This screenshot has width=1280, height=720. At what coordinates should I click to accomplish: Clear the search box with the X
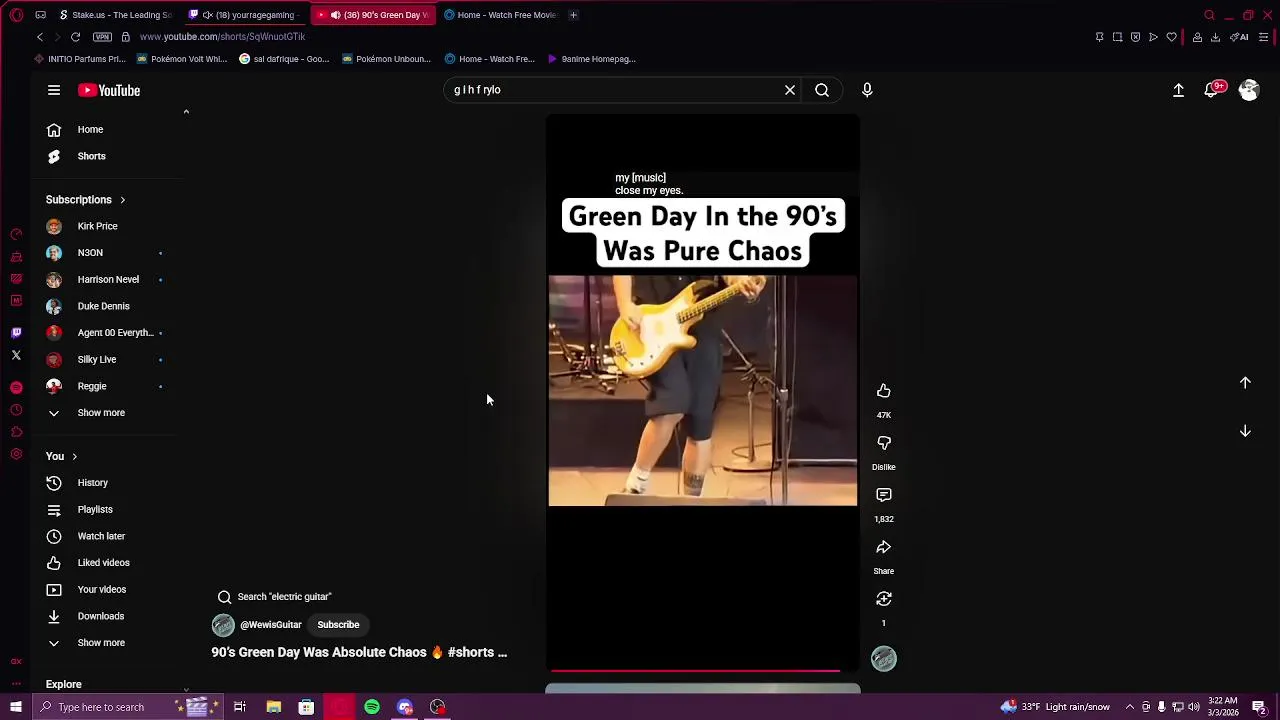click(790, 90)
